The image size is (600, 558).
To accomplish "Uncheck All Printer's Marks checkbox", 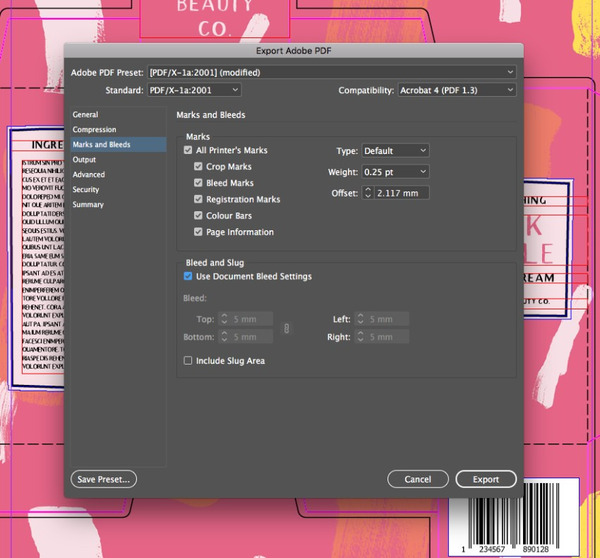I will pyautogui.click(x=188, y=150).
